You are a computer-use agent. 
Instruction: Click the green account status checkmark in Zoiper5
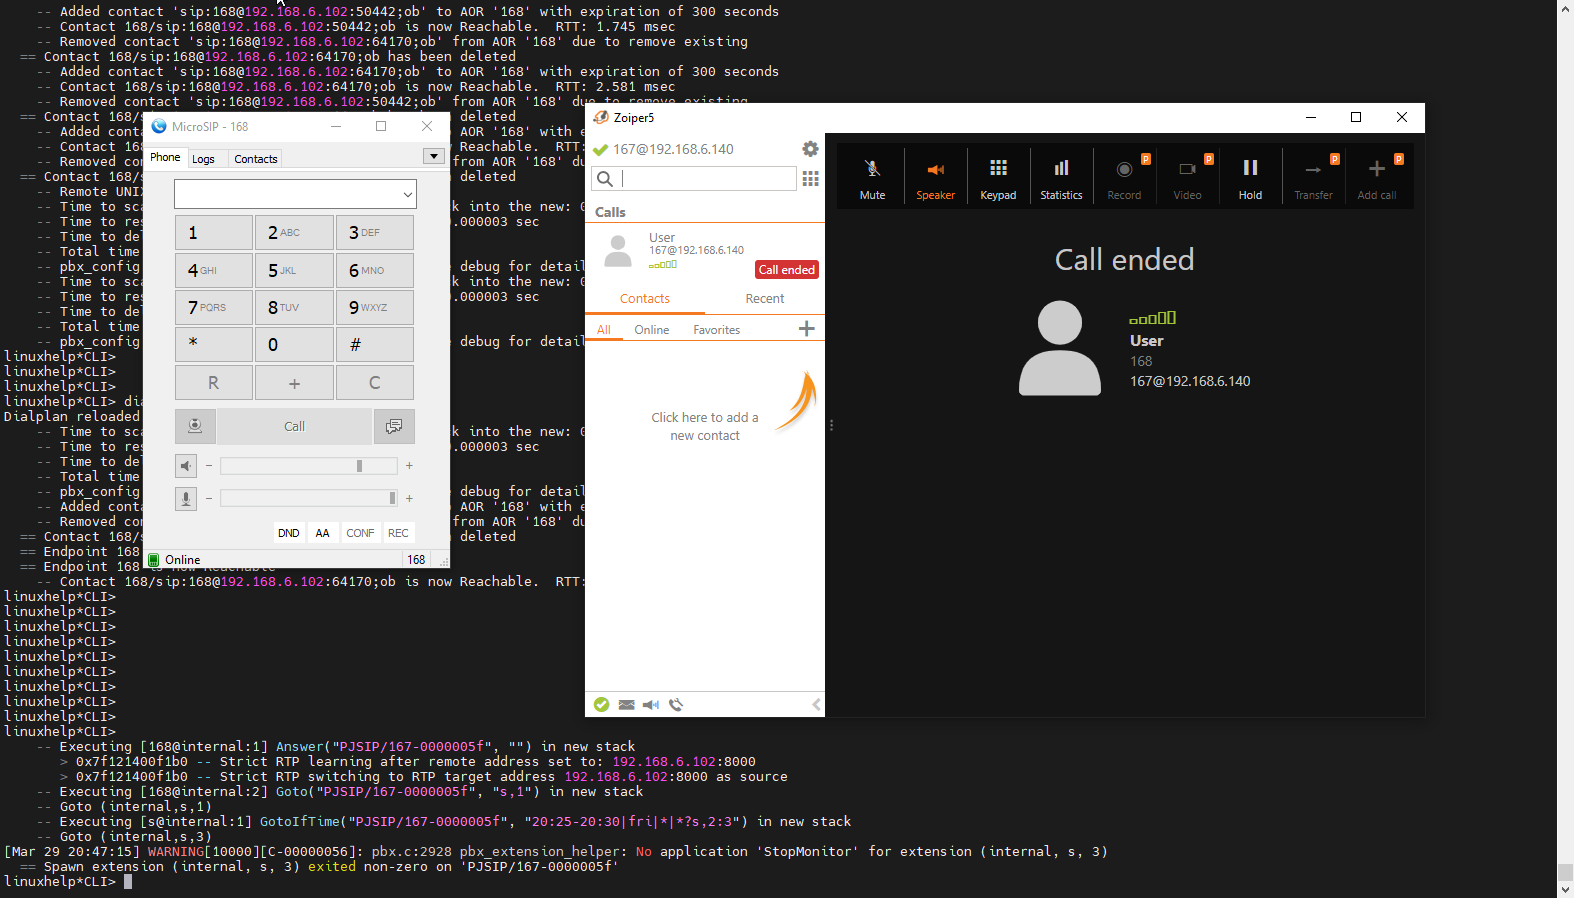[x=600, y=150]
